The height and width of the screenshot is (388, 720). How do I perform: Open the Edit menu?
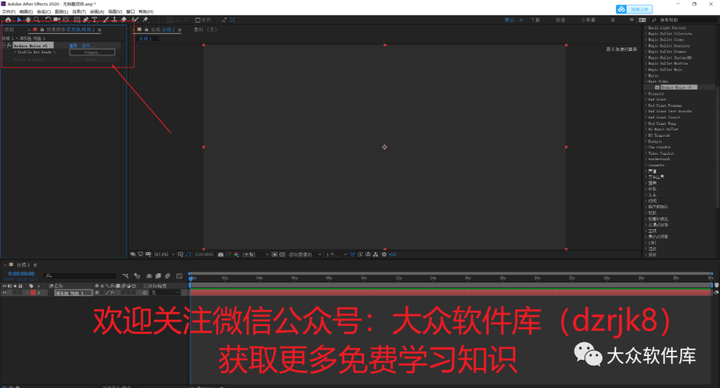[26, 11]
